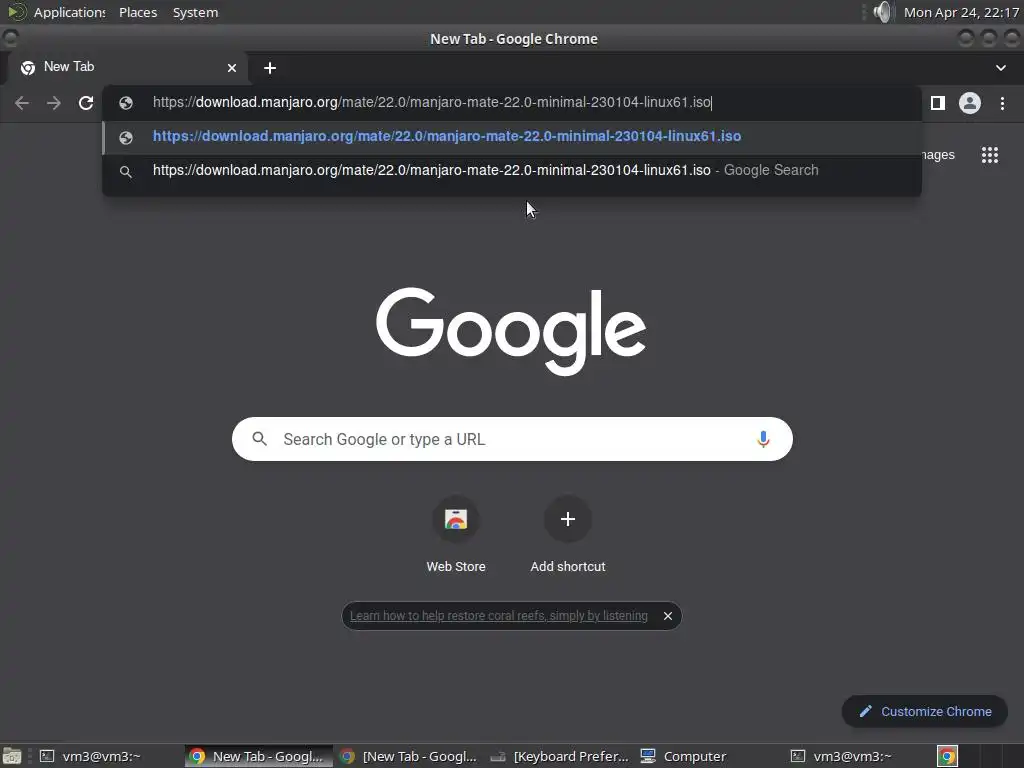Select the manjaro ISO URL suggestion
The image size is (1024, 768).
[512, 136]
